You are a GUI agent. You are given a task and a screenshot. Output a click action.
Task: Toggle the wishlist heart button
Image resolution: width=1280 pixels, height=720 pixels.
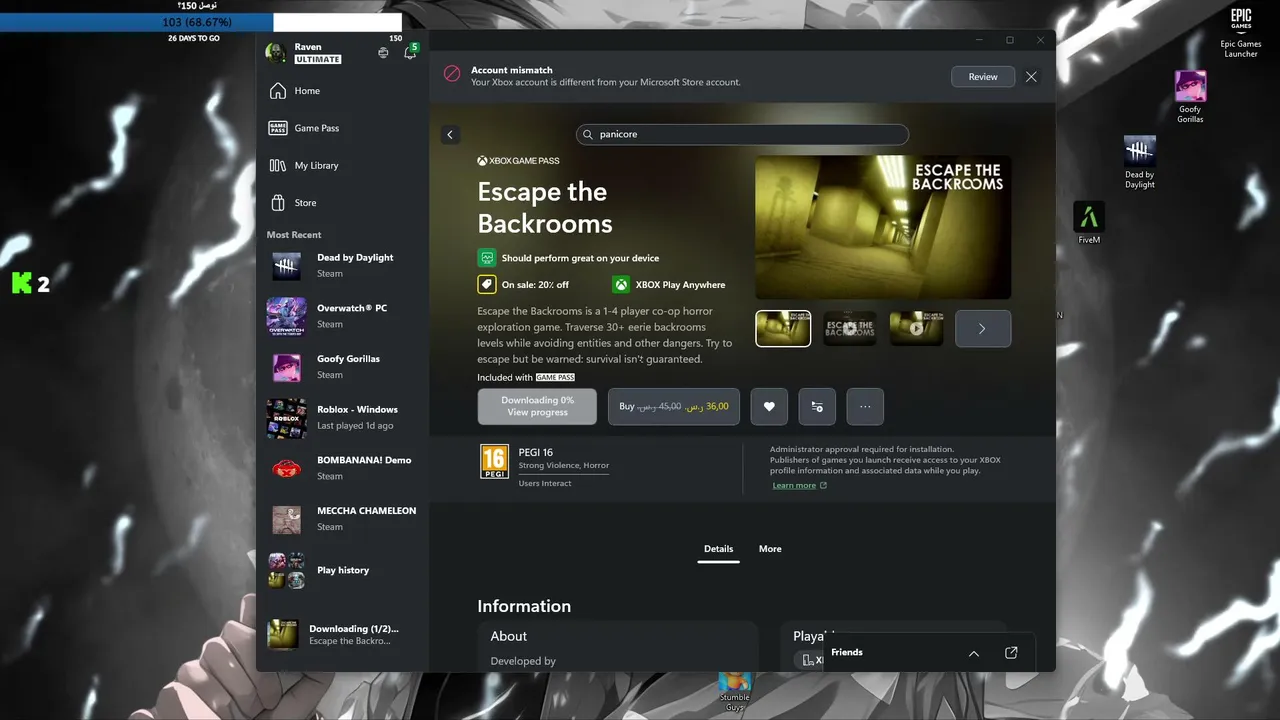(769, 406)
